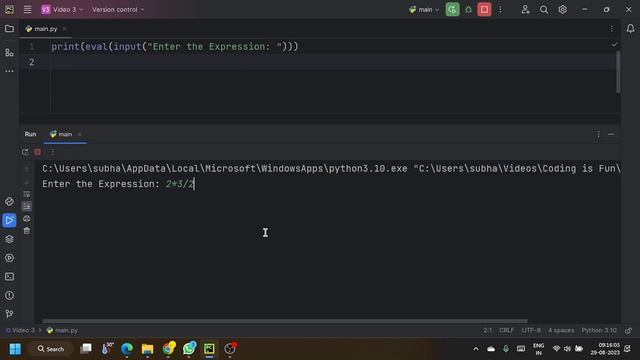Open editor tabs options menu
This screenshot has height=360, width=640.
(x=612, y=29)
